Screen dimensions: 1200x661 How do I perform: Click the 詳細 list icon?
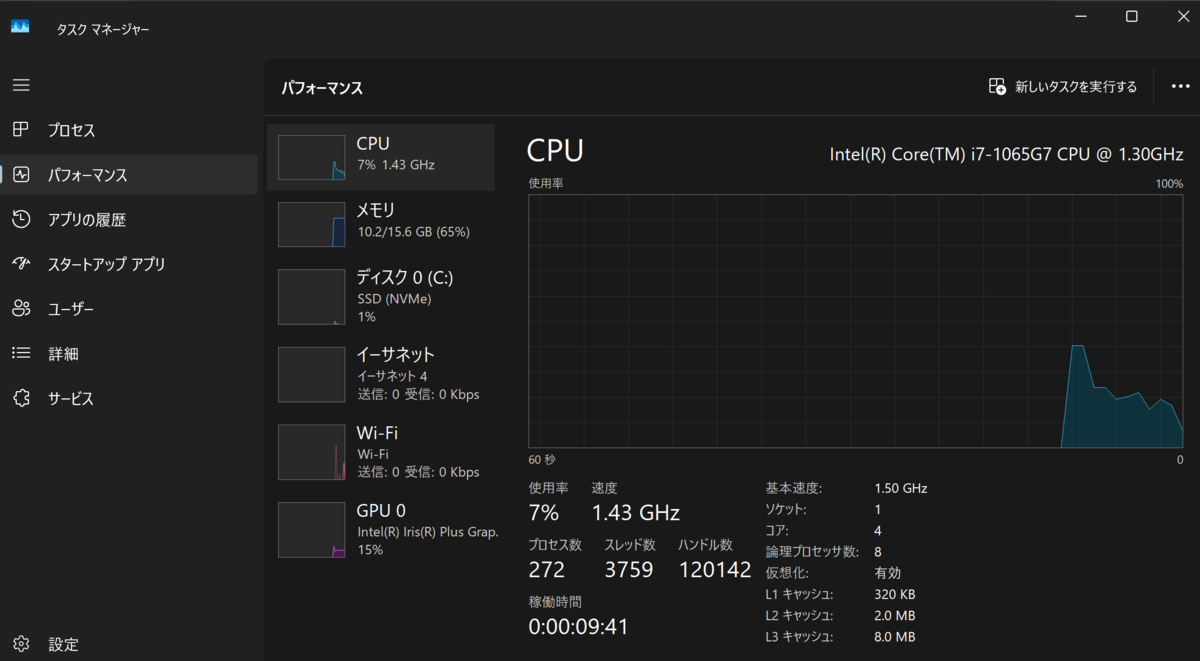tap(21, 353)
